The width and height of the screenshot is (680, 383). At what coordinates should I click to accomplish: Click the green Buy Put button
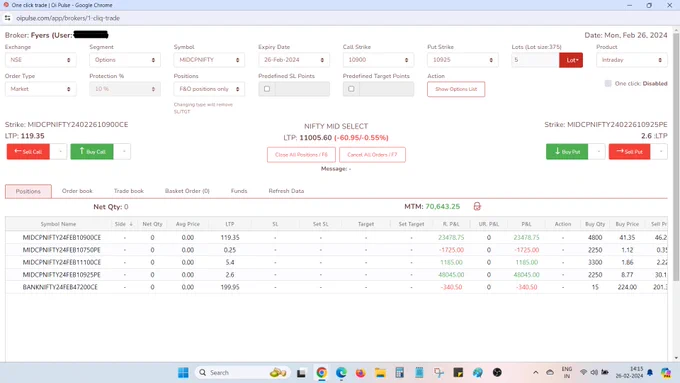567,151
